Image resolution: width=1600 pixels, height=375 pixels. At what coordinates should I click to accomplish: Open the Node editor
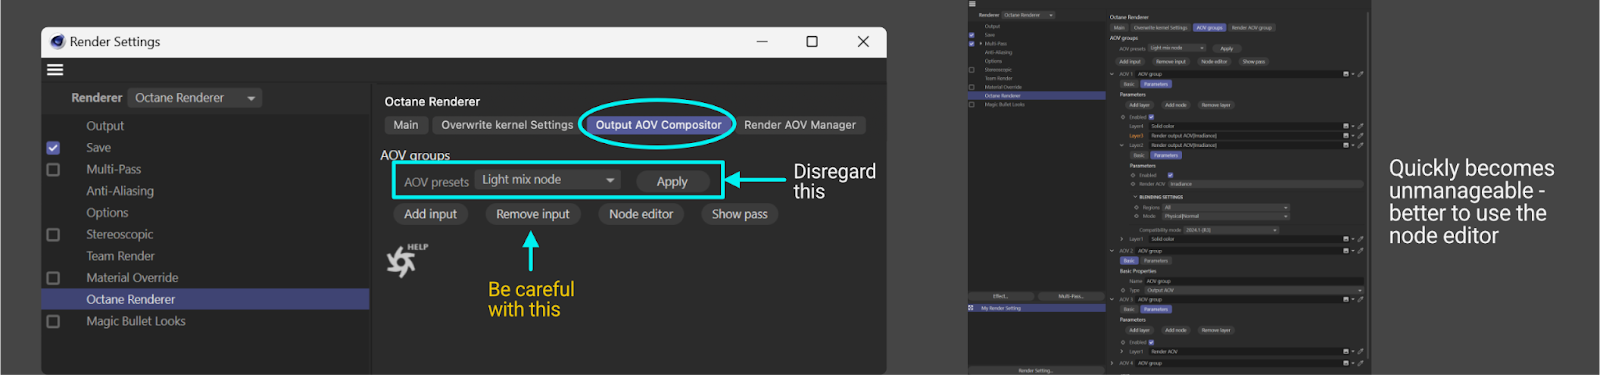(641, 214)
